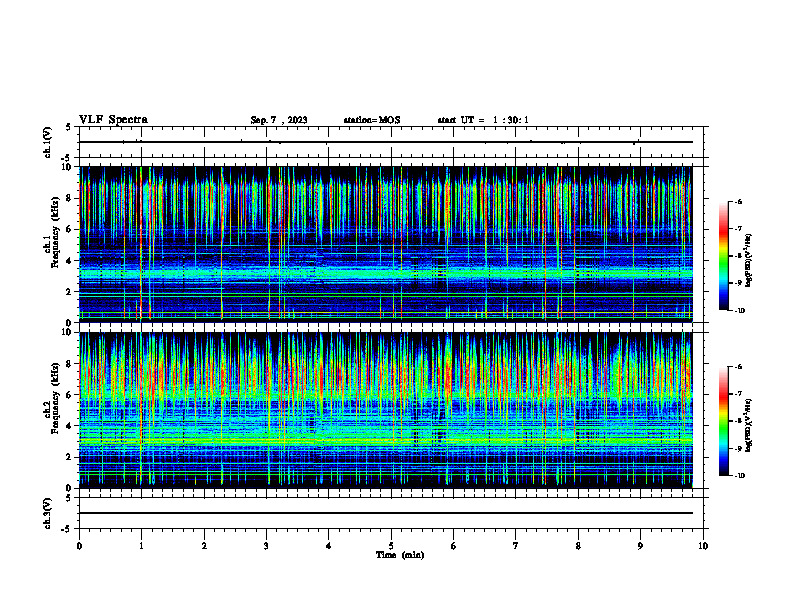Click the x-axis tick label "9"
Image resolution: width=792 pixels, height=612 pixels.
[x=640, y=545]
